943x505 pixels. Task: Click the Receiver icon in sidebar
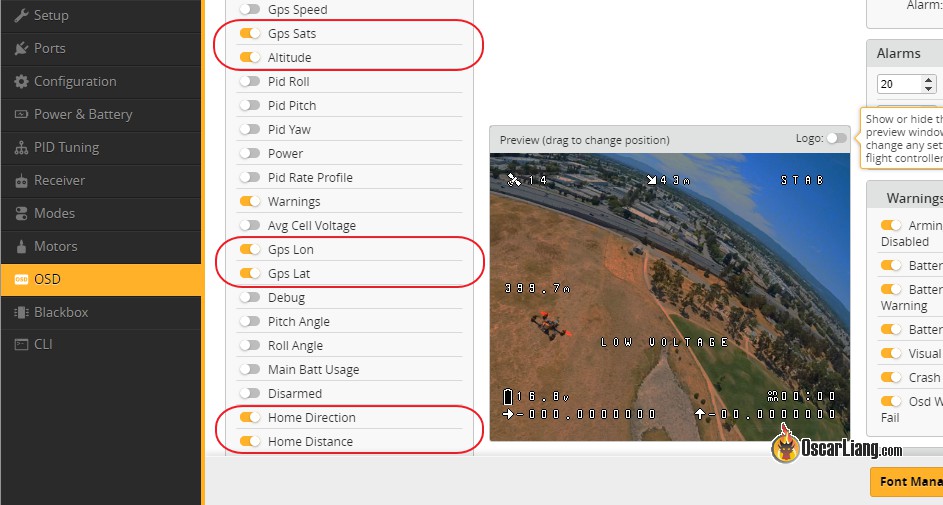pos(22,180)
